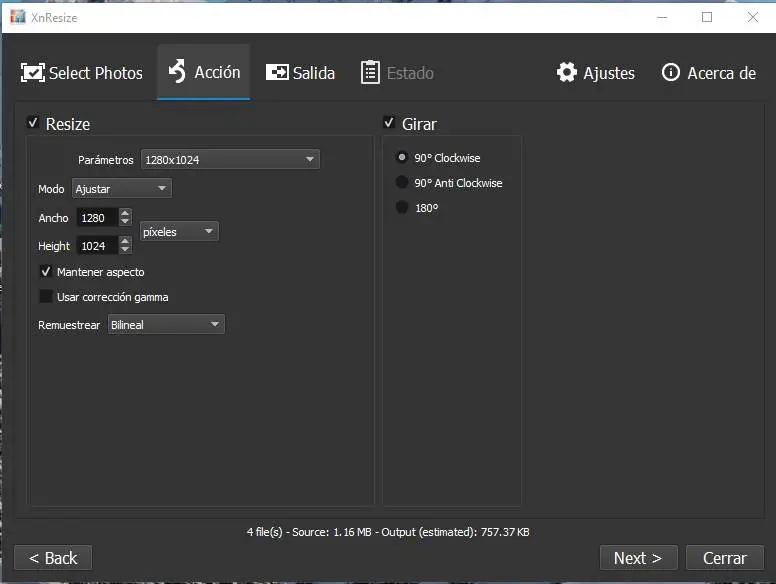Click the Acción rotate arrow icon

(177, 71)
